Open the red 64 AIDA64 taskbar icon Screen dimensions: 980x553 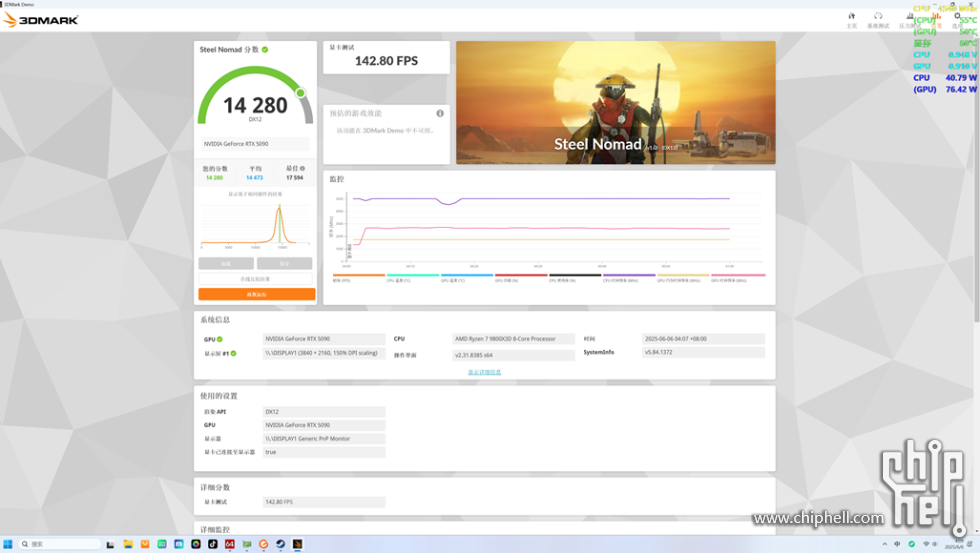[x=229, y=544]
